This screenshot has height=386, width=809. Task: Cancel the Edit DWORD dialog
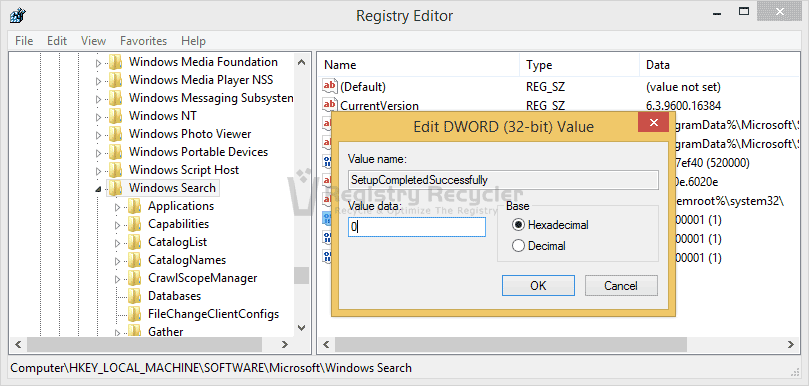click(x=621, y=285)
